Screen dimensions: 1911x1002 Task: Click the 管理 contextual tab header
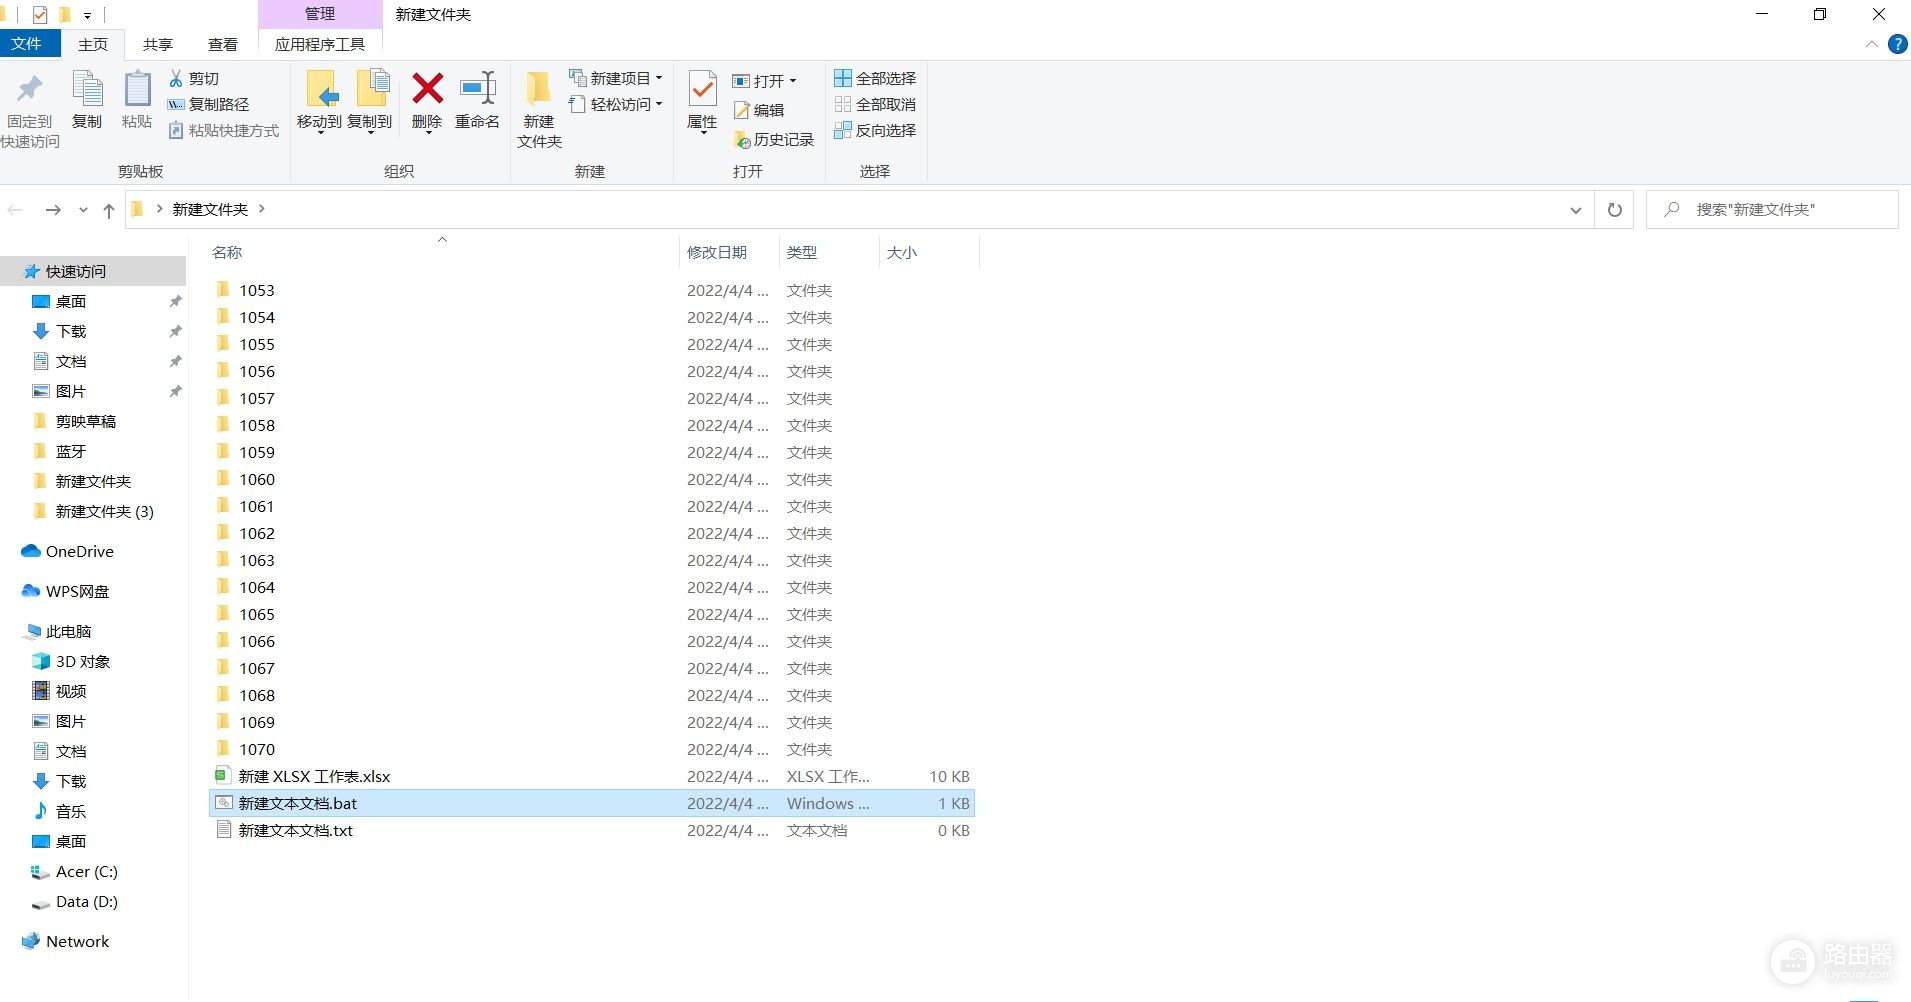point(320,14)
